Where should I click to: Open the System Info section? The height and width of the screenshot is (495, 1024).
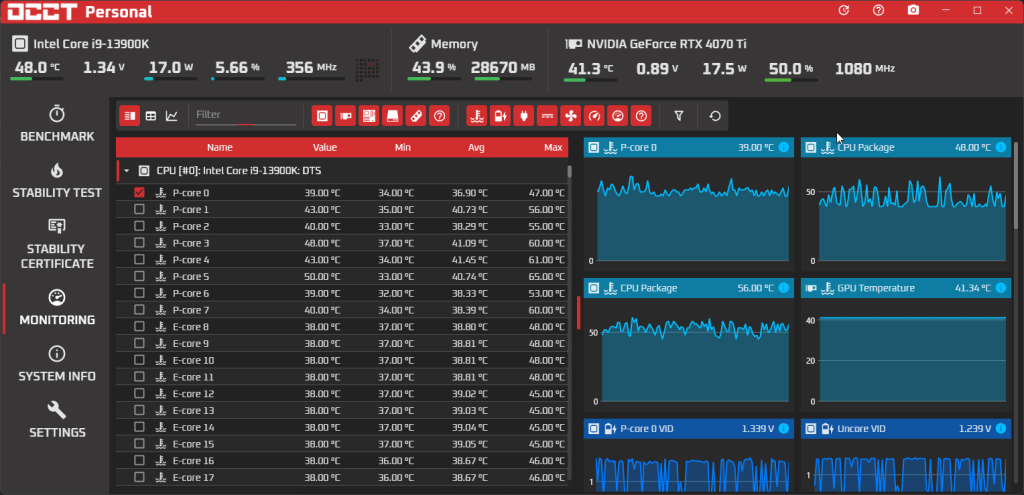click(x=57, y=364)
